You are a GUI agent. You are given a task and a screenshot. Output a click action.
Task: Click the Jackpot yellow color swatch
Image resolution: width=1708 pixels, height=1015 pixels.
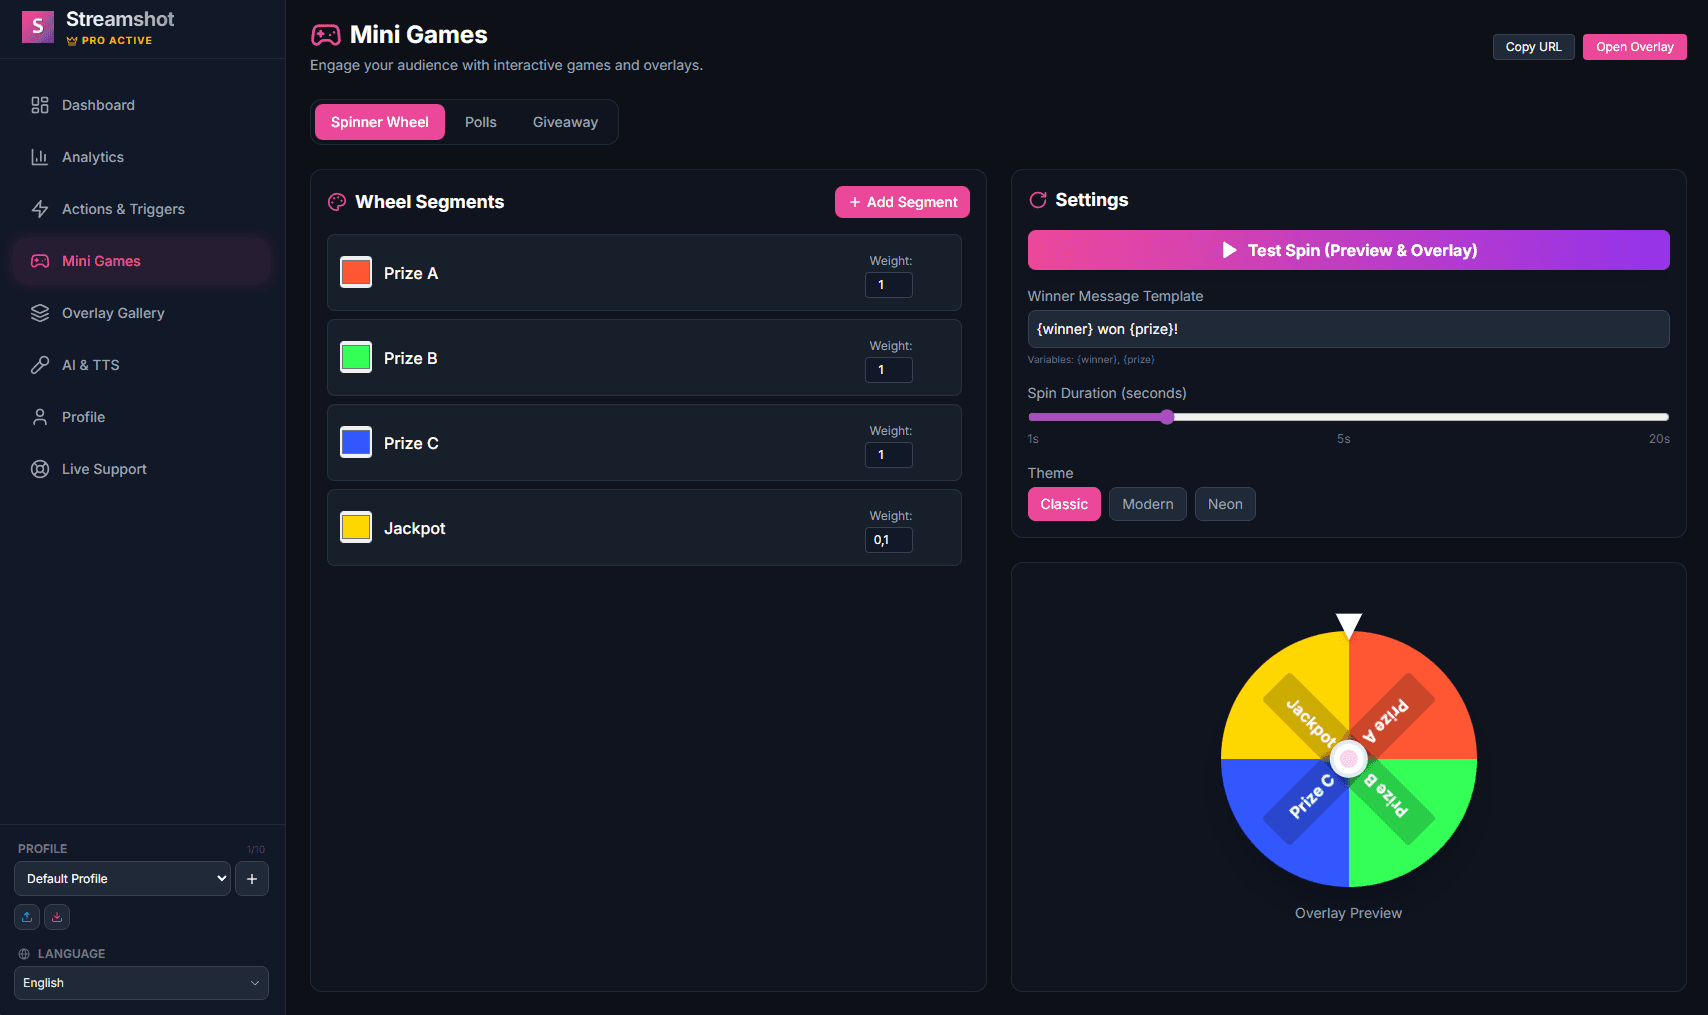[x=355, y=527]
